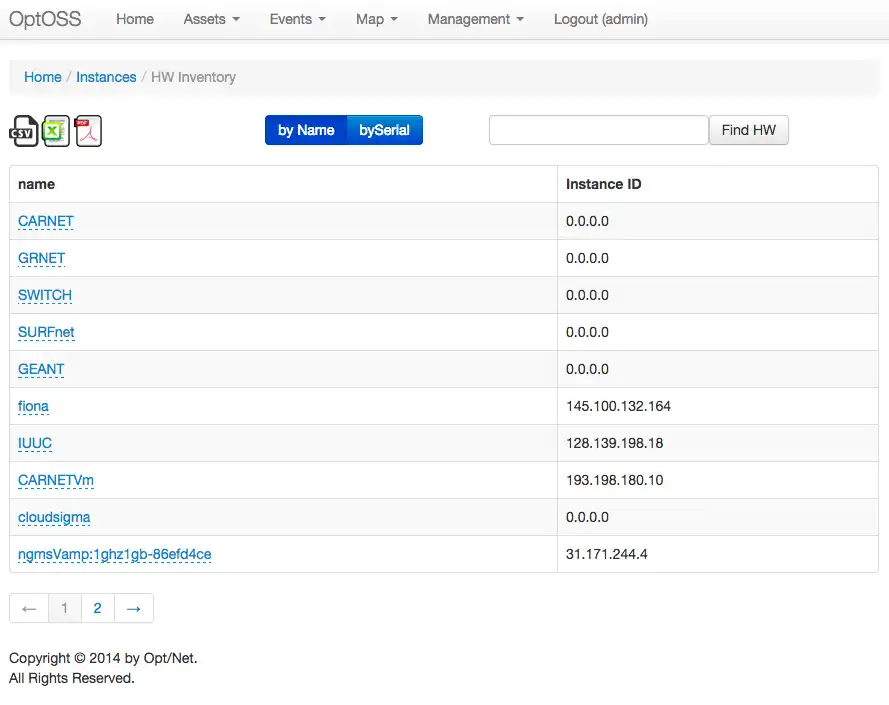The image size is (889, 705).
Task: Select the 145.100.132.164 instance ID cell
Action: (718, 406)
